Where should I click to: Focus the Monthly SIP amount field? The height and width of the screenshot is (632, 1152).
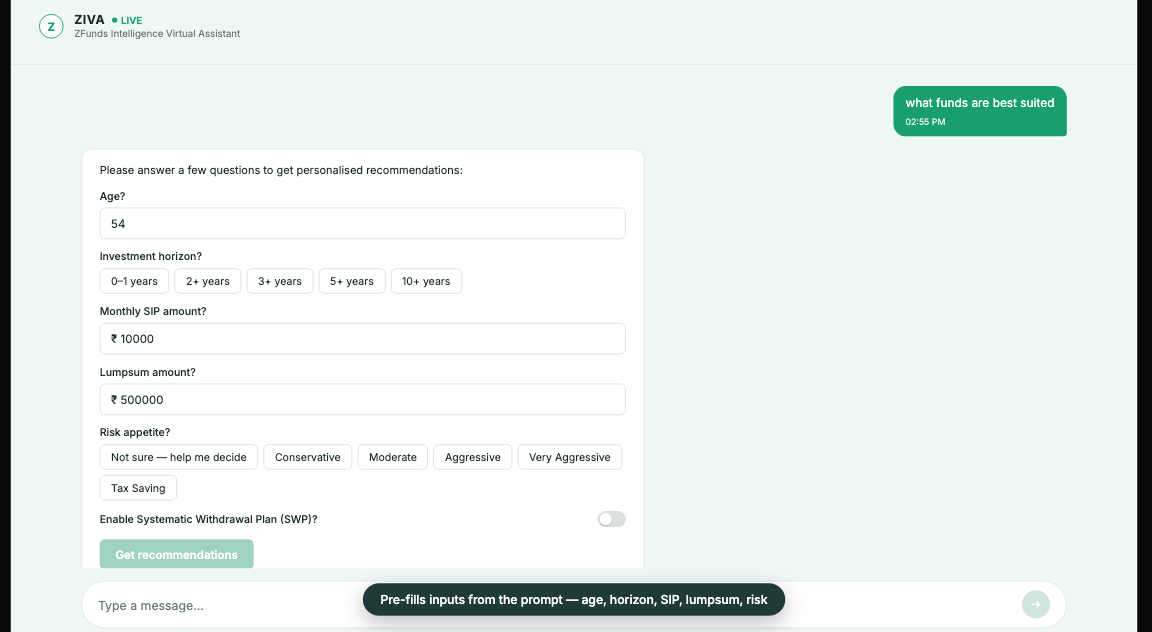(x=362, y=339)
